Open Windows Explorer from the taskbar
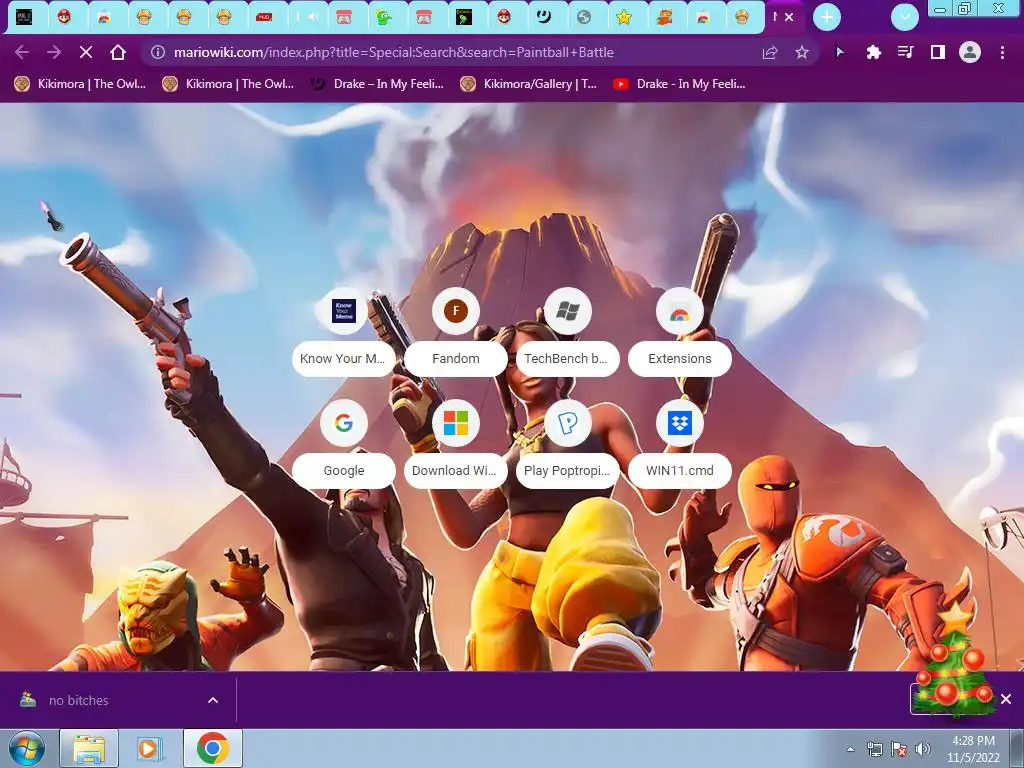Screen dimensions: 1024x768 (x=89, y=748)
